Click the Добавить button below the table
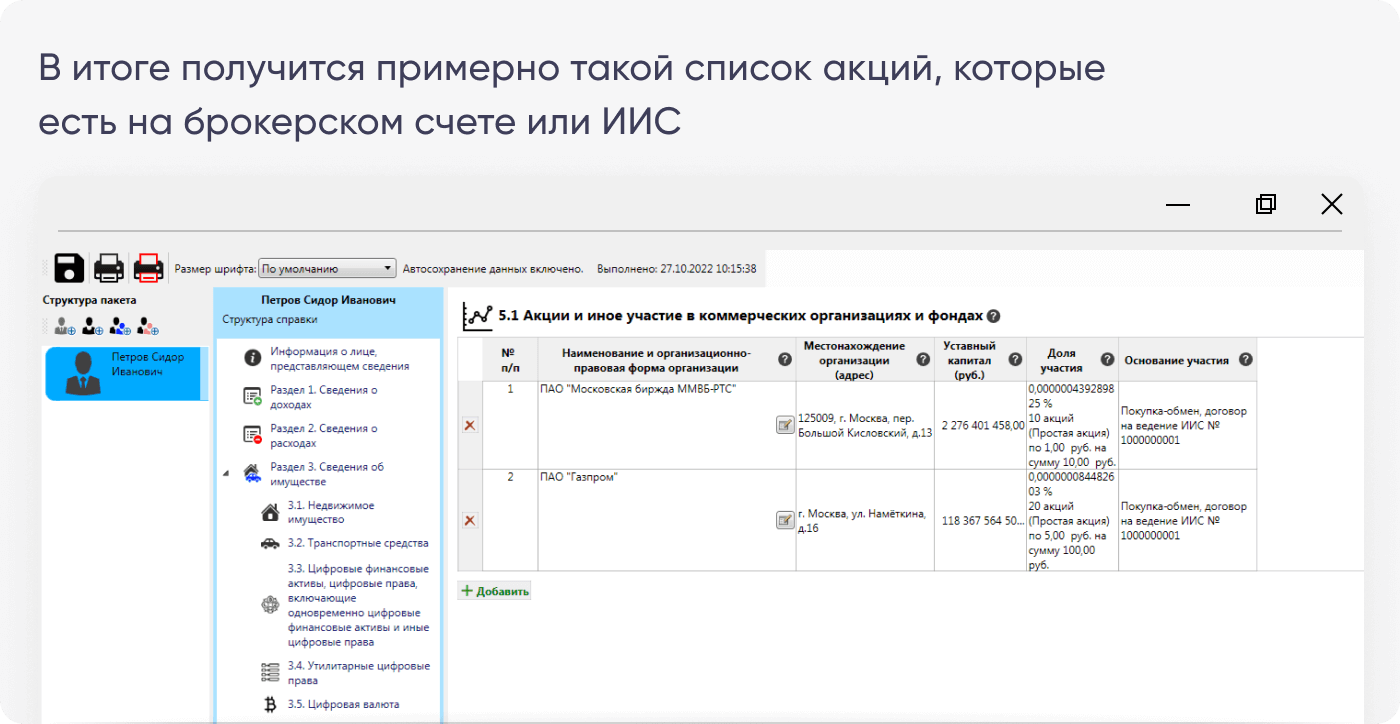The width and height of the screenshot is (1400, 724). pos(495,591)
